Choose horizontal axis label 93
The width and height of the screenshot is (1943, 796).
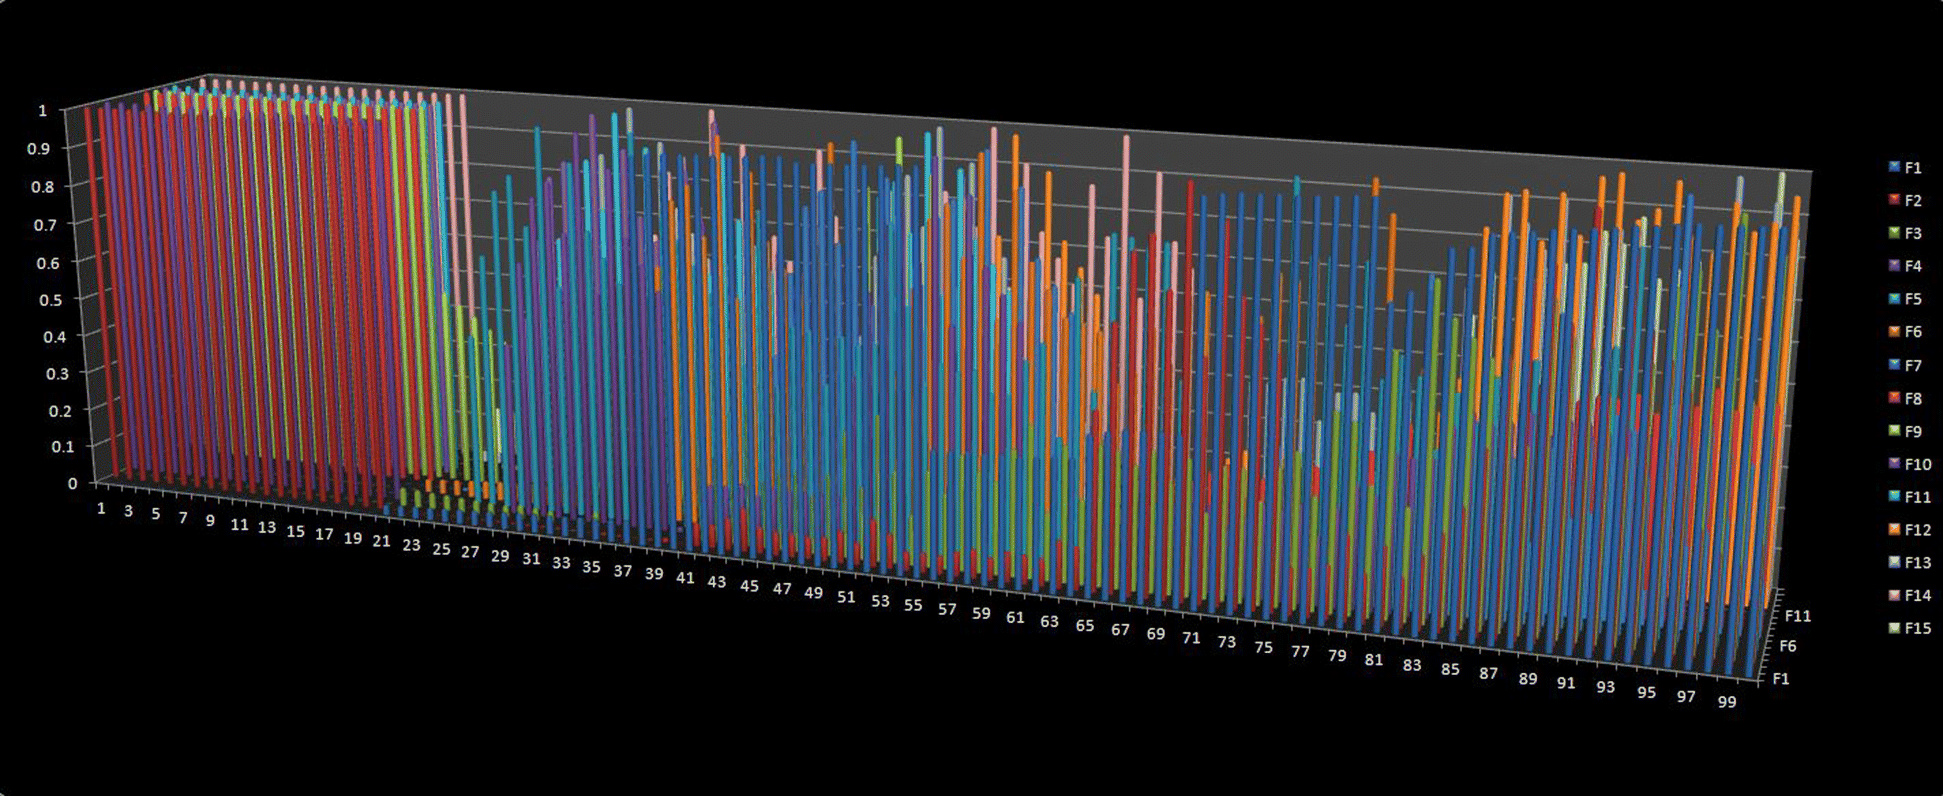1605,688
